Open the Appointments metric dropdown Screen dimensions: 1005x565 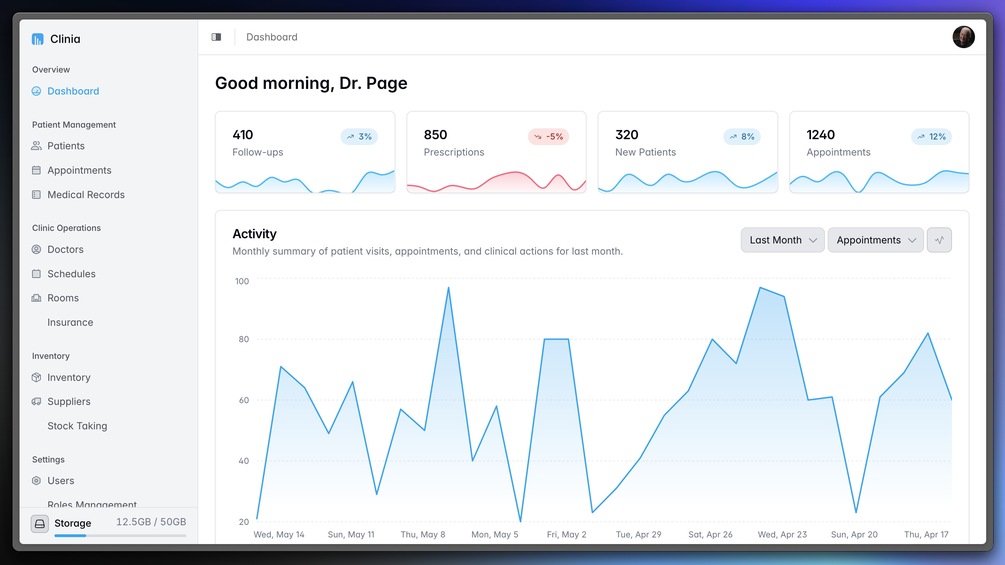[x=876, y=240]
